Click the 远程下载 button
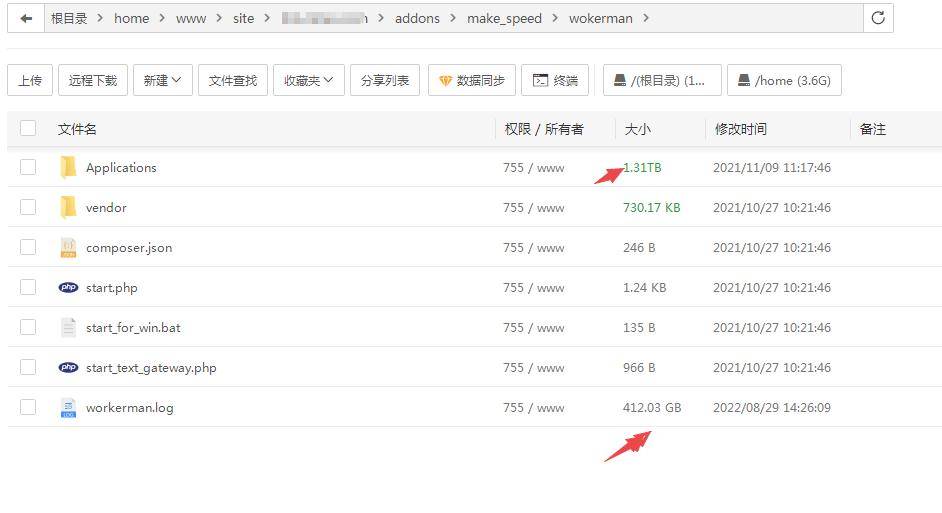This screenshot has width=942, height=513. tap(93, 80)
